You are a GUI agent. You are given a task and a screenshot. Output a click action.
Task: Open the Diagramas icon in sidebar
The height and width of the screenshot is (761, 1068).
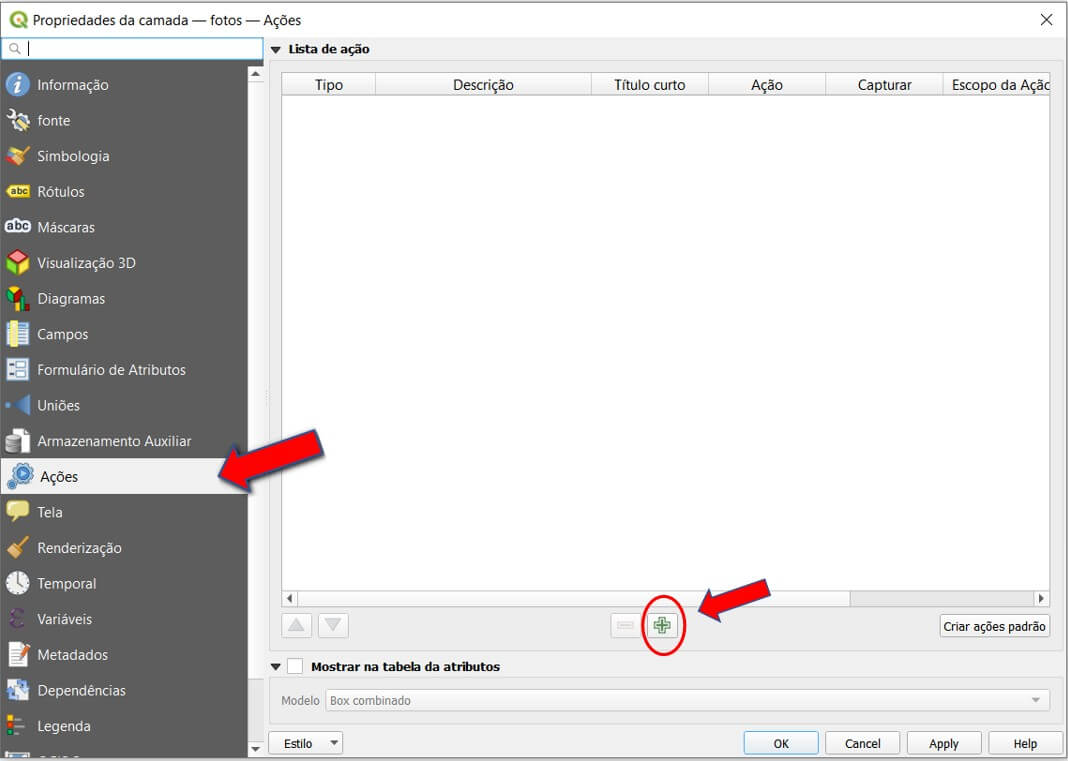click(x=18, y=299)
